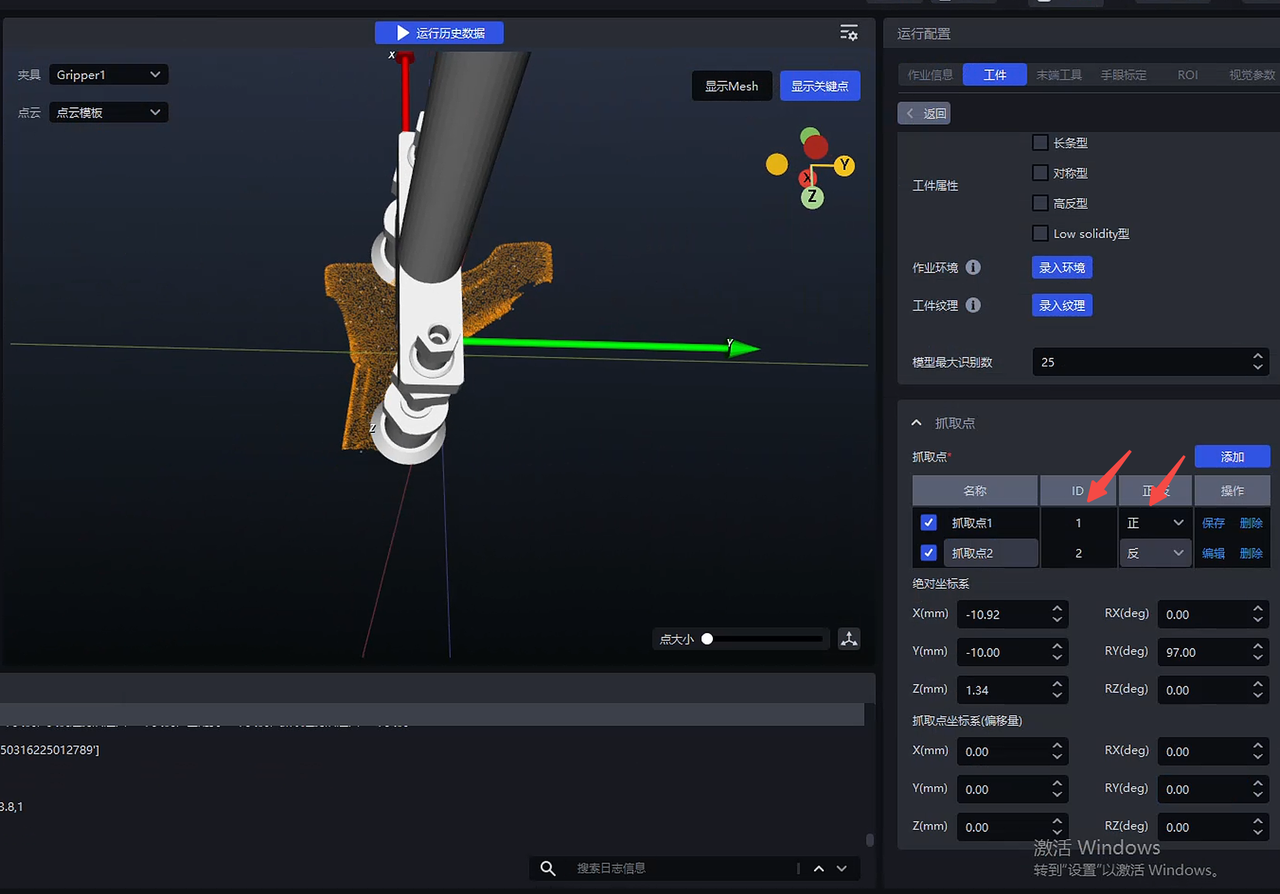This screenshot has height=894, width=1280.
Task: Uncheck the 抓取点1 row checkbox
Action: click(x=928, y=523)
